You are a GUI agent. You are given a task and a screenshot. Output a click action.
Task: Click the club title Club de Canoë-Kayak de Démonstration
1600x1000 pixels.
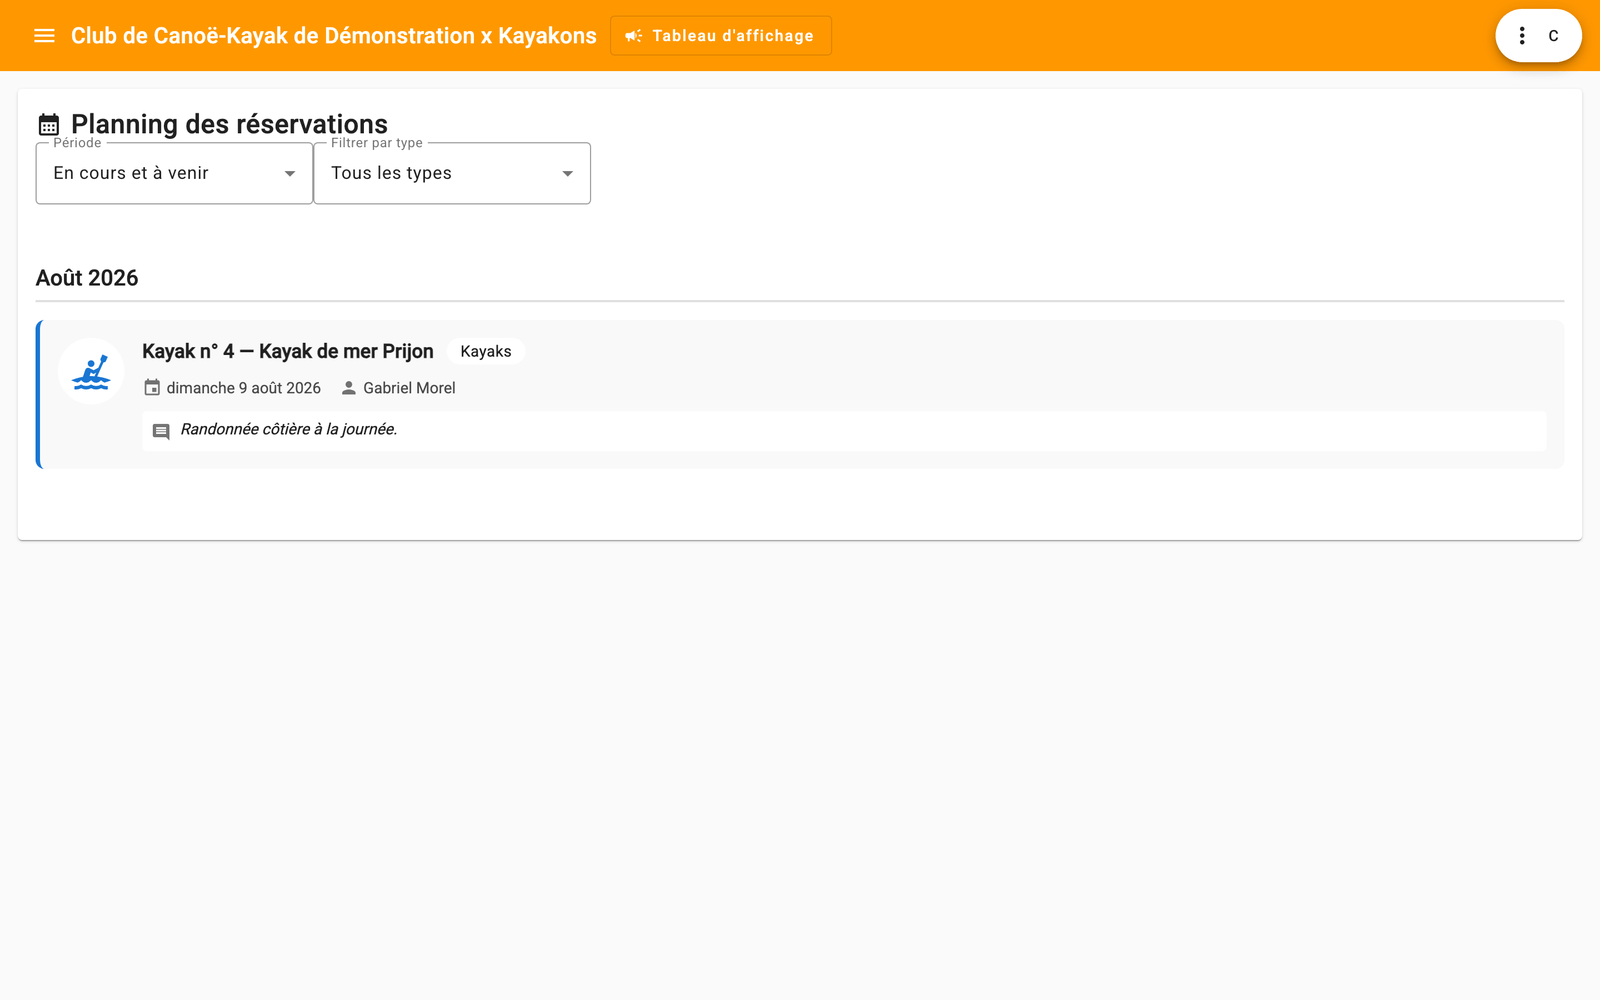(x=334, y=36)
